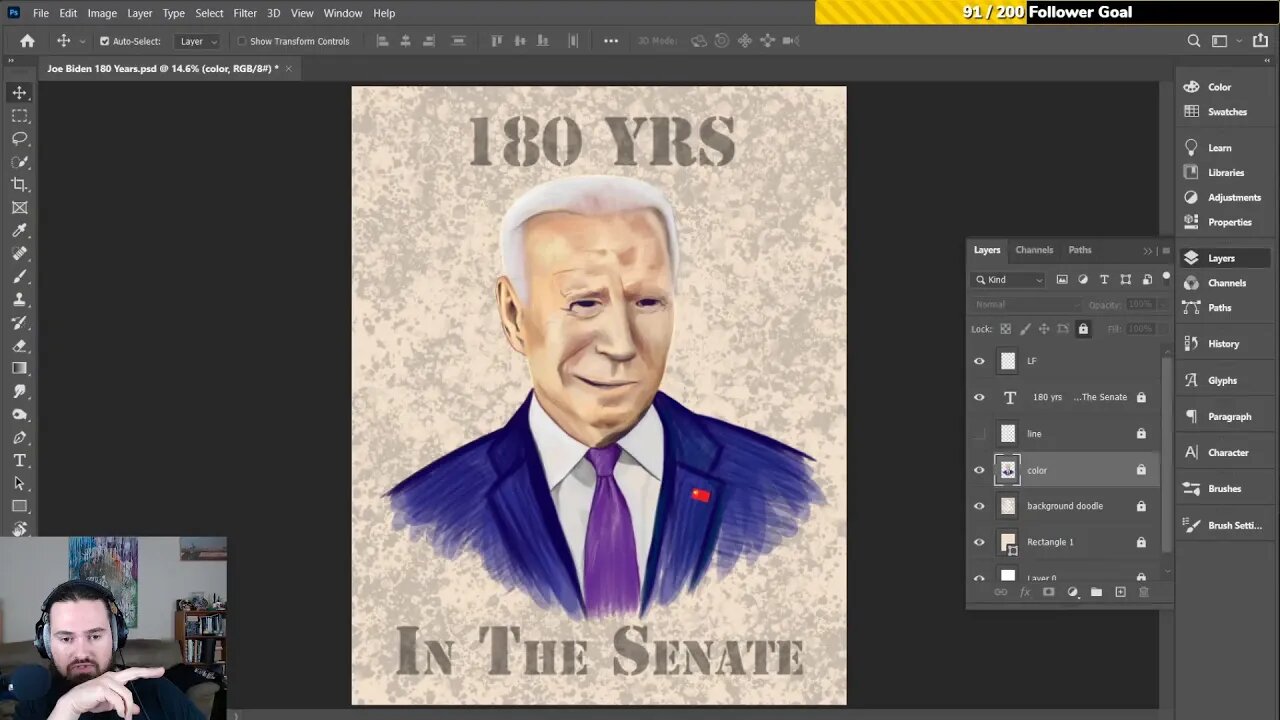The image size is (1280, 720).
Task: Open the more options ellipsis
Action: (x=611, y=41)
